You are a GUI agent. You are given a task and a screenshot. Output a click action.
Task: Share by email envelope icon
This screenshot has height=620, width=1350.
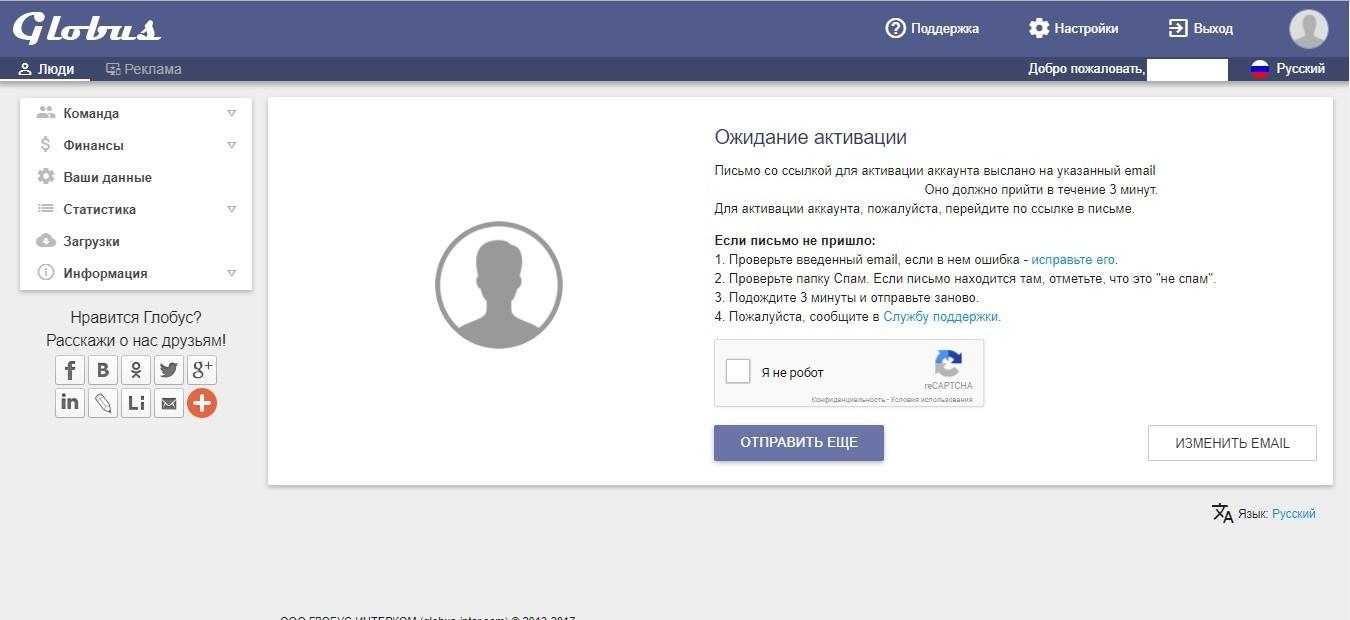[169, 403]
